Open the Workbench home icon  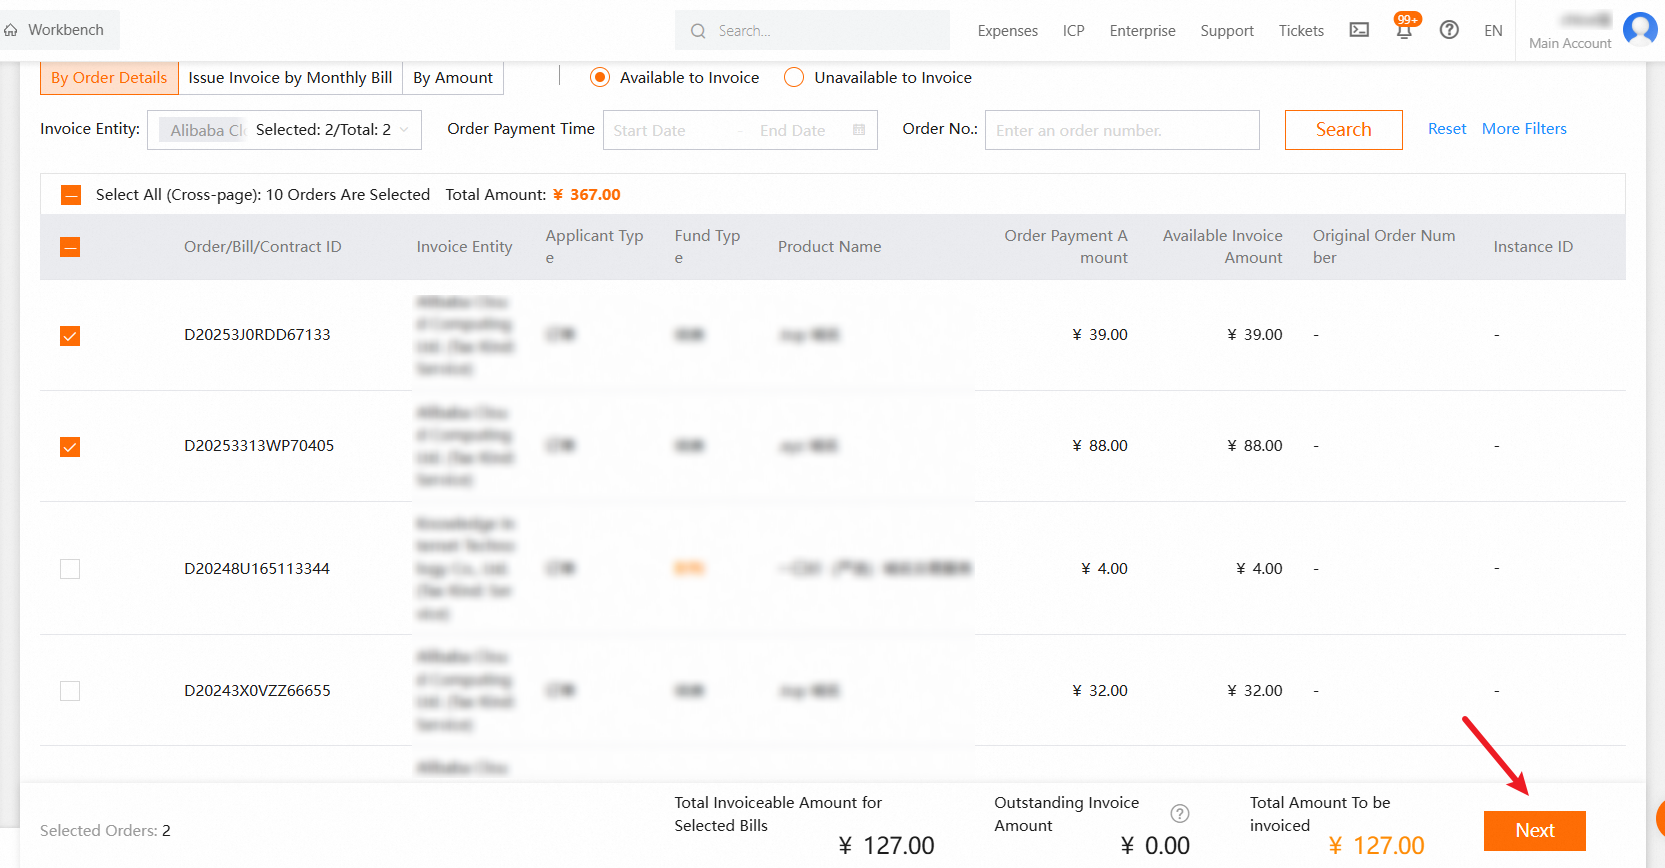(x=11, y=30)
